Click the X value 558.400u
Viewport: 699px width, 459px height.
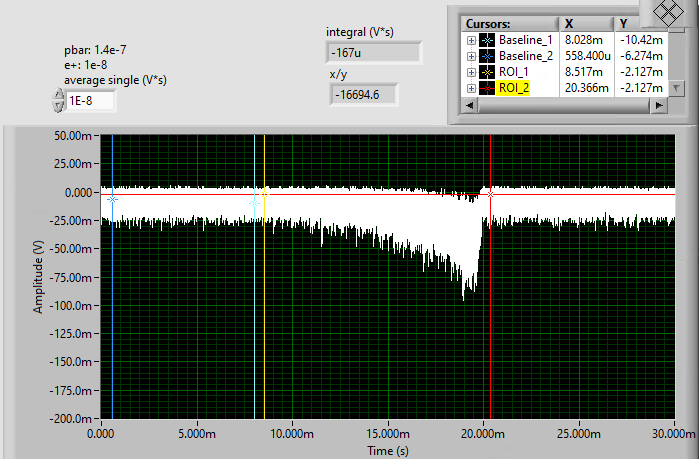click(588, 56)
